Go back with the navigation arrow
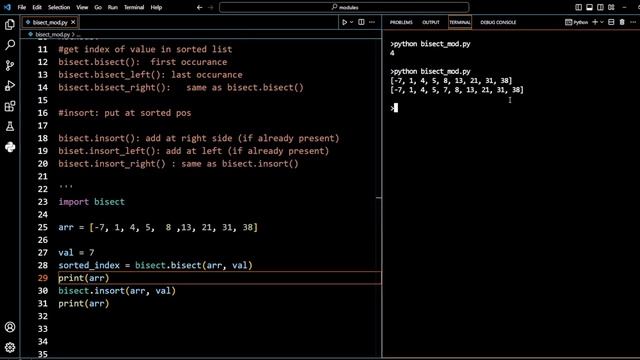Screen dimensions: 640x360 click(200, 7)
